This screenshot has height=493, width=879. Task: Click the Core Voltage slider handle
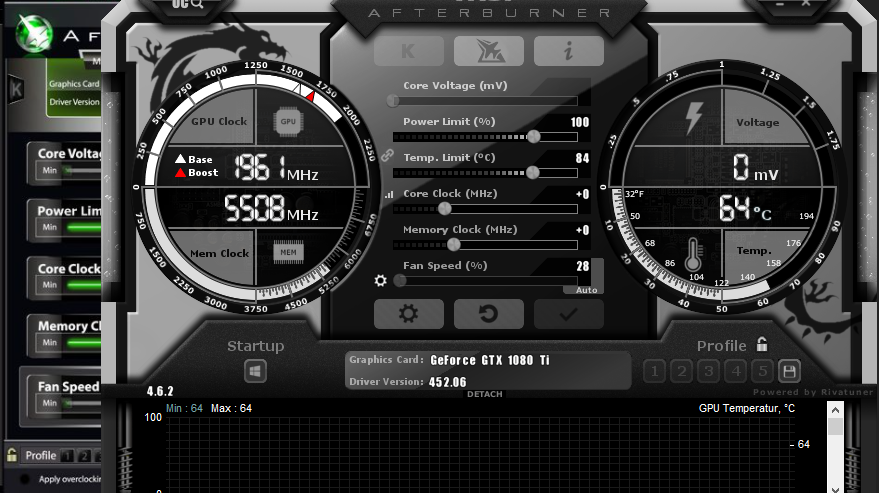(x=393, y=101)
